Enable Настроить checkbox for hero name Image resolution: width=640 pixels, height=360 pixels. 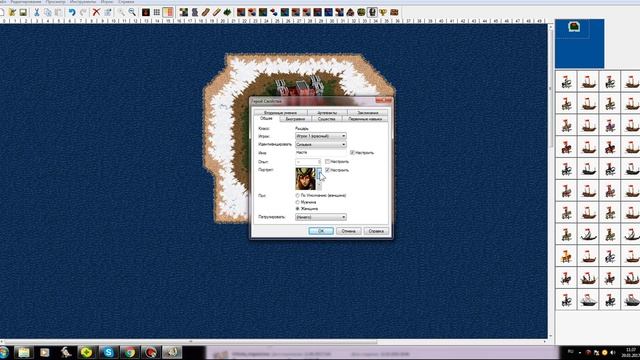[352, 153]
